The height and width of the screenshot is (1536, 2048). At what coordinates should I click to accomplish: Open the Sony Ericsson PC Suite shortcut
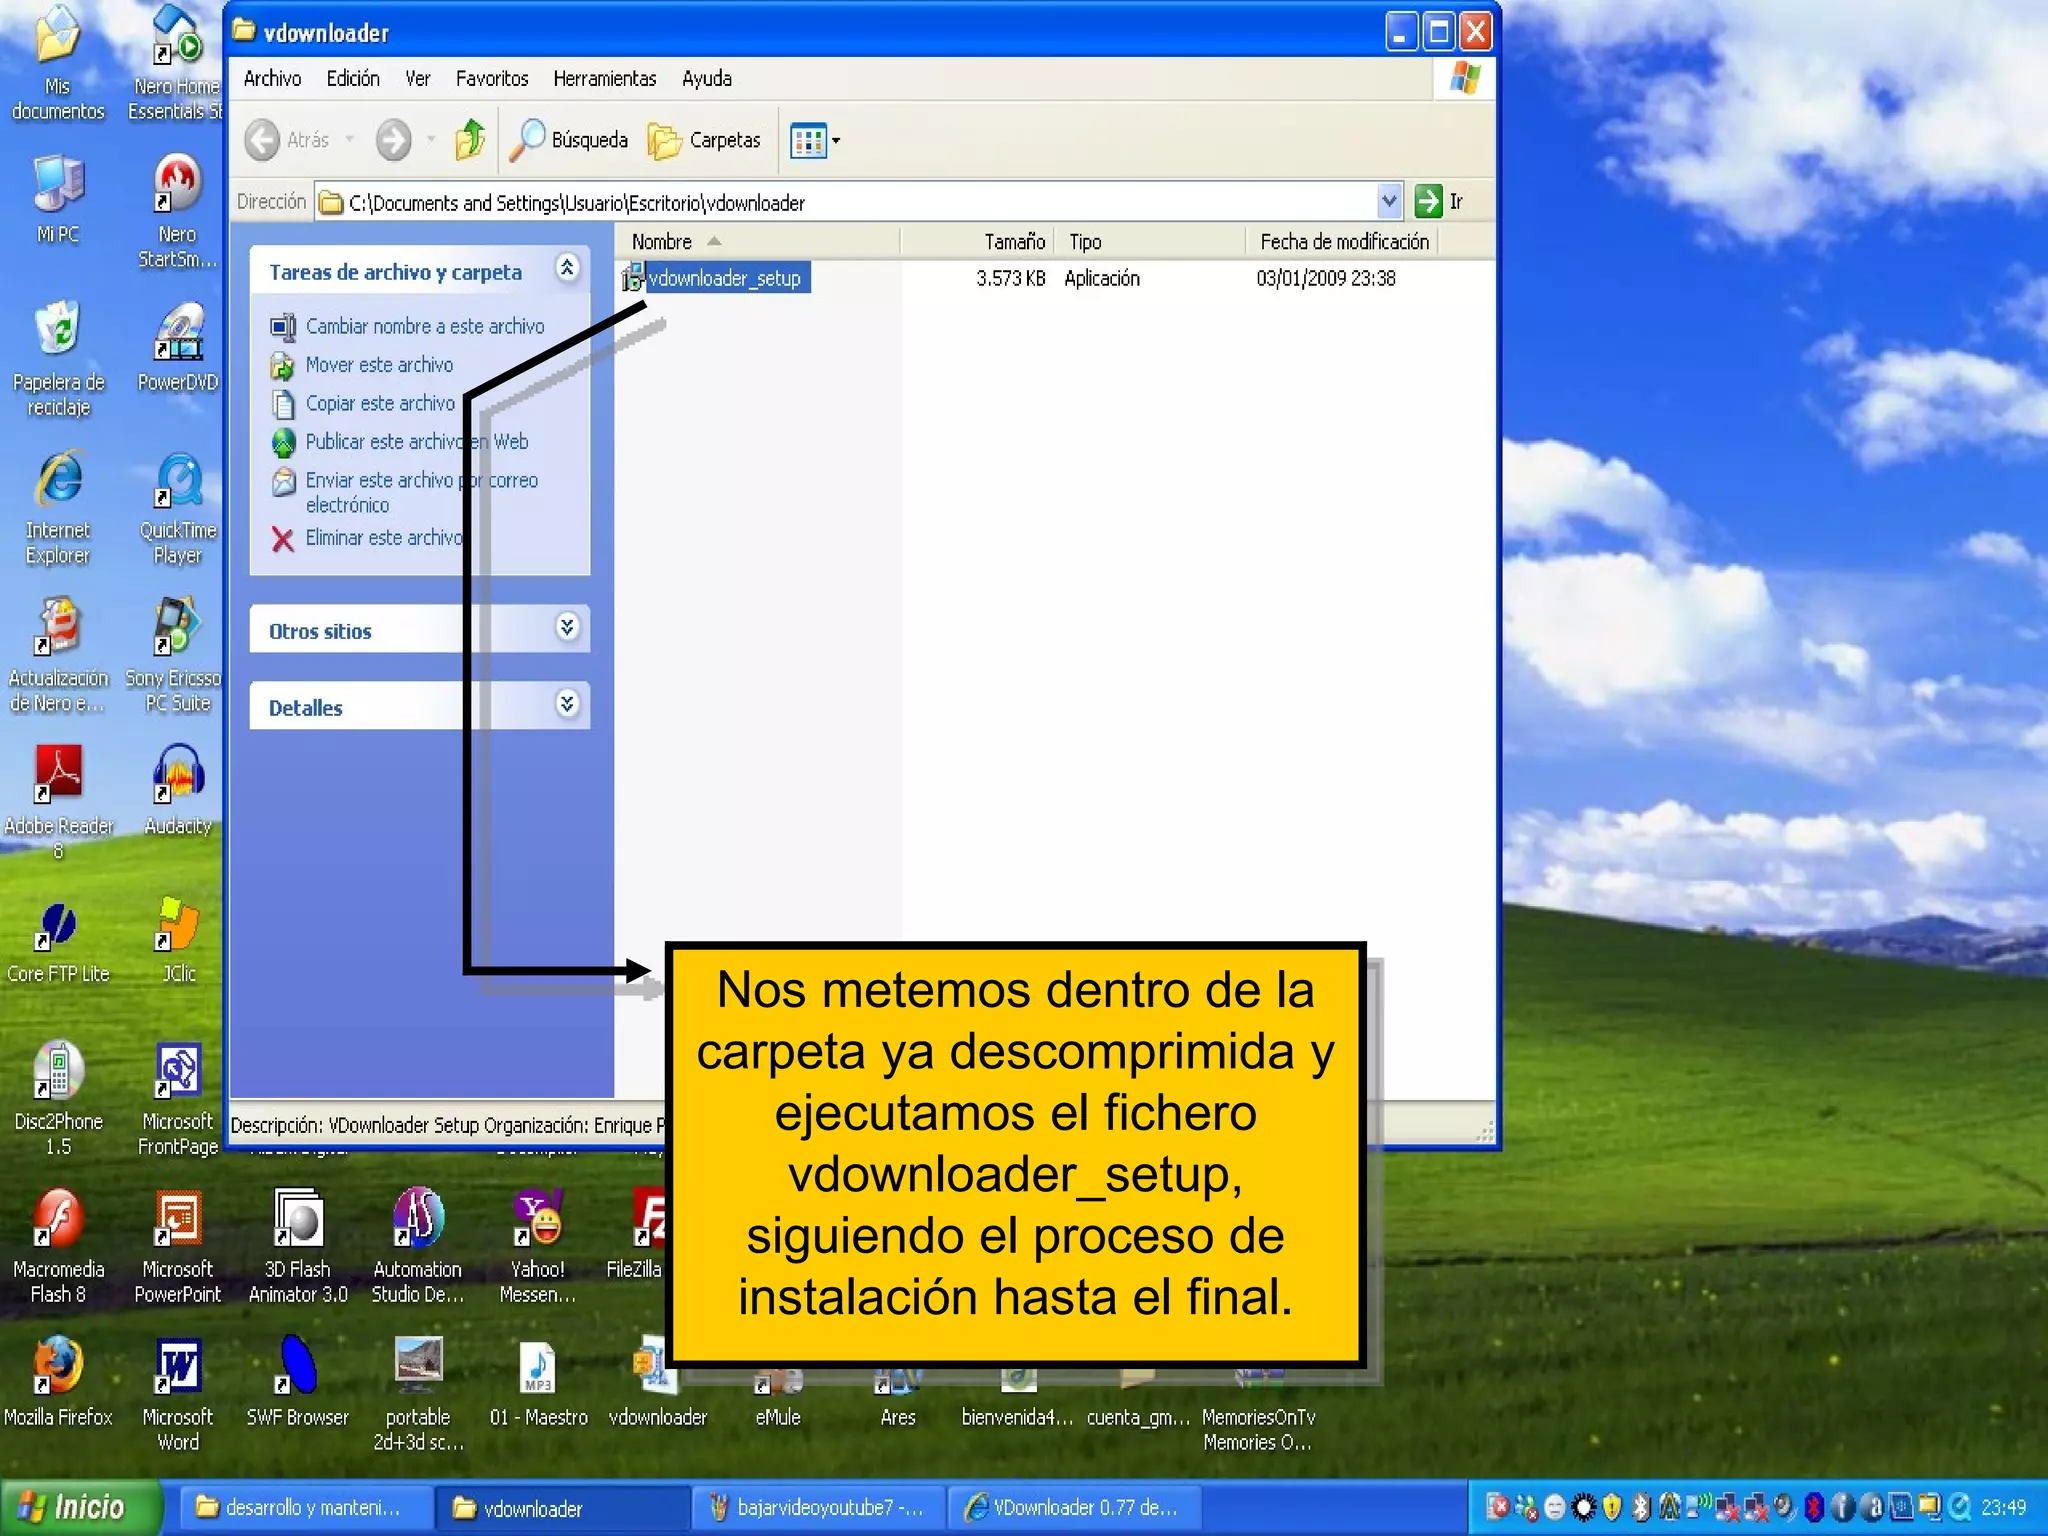click(176, 656)
